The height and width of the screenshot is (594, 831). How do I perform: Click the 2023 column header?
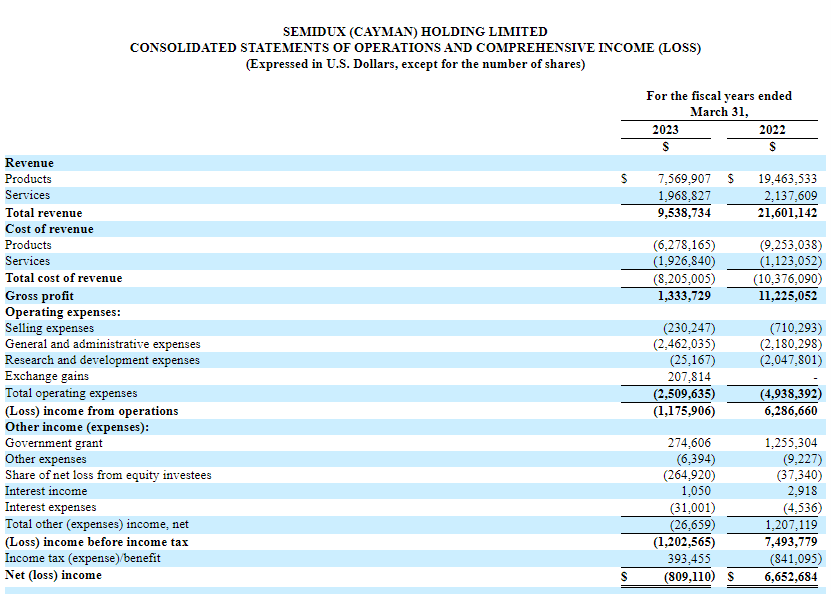coord(665,130)
